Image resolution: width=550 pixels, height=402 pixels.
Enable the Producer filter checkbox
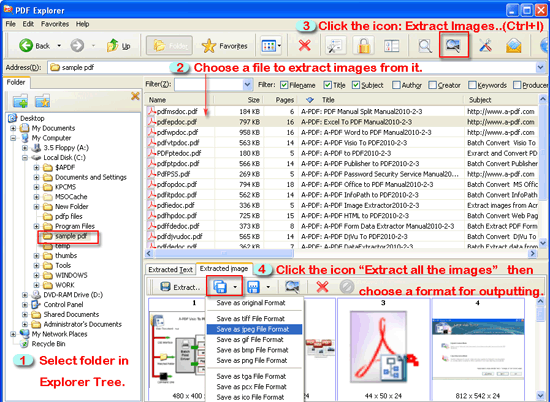click(517, 85)
